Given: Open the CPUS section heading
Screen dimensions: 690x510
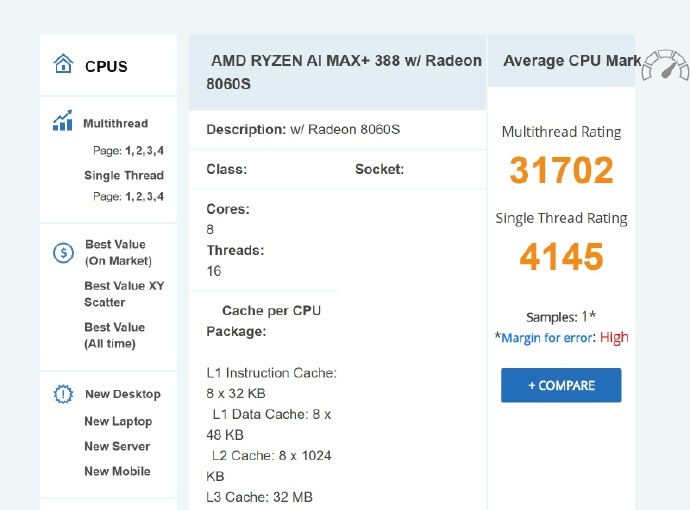Looking at the screenshot, I should click(106, 67).
